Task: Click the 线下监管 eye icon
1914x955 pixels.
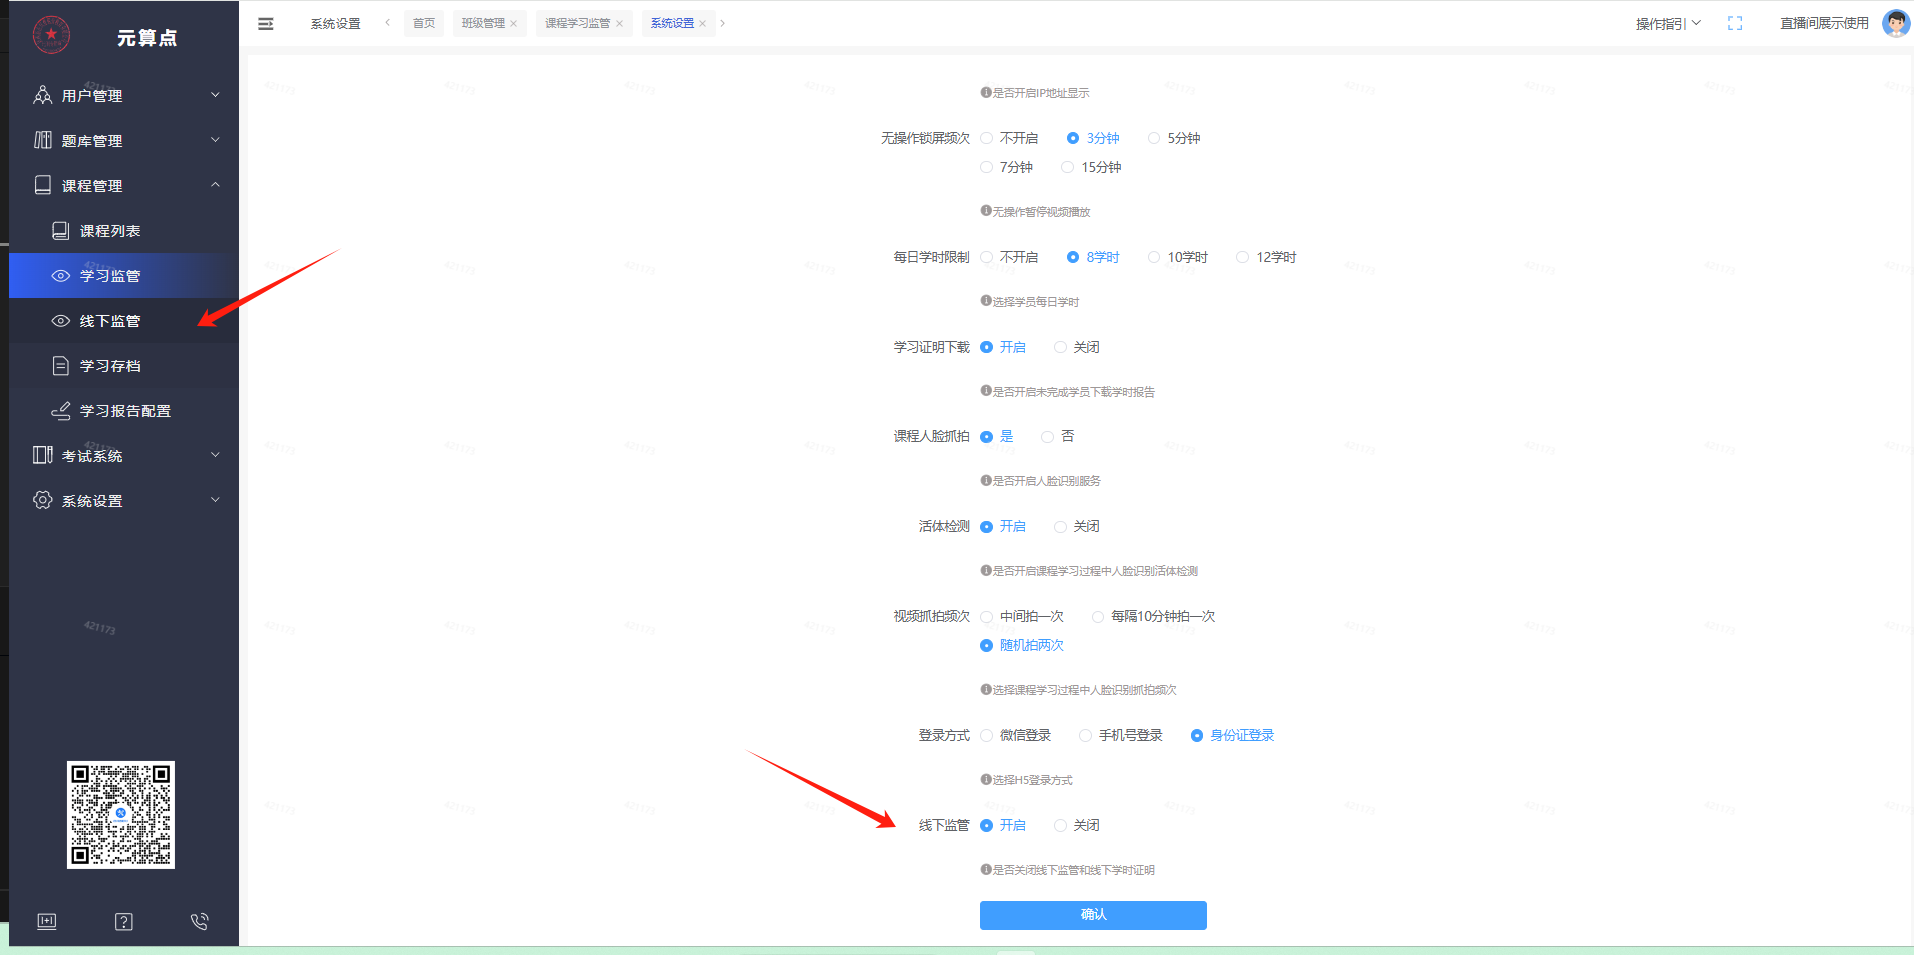Action: pyautogui.click(x=61, y=321)
